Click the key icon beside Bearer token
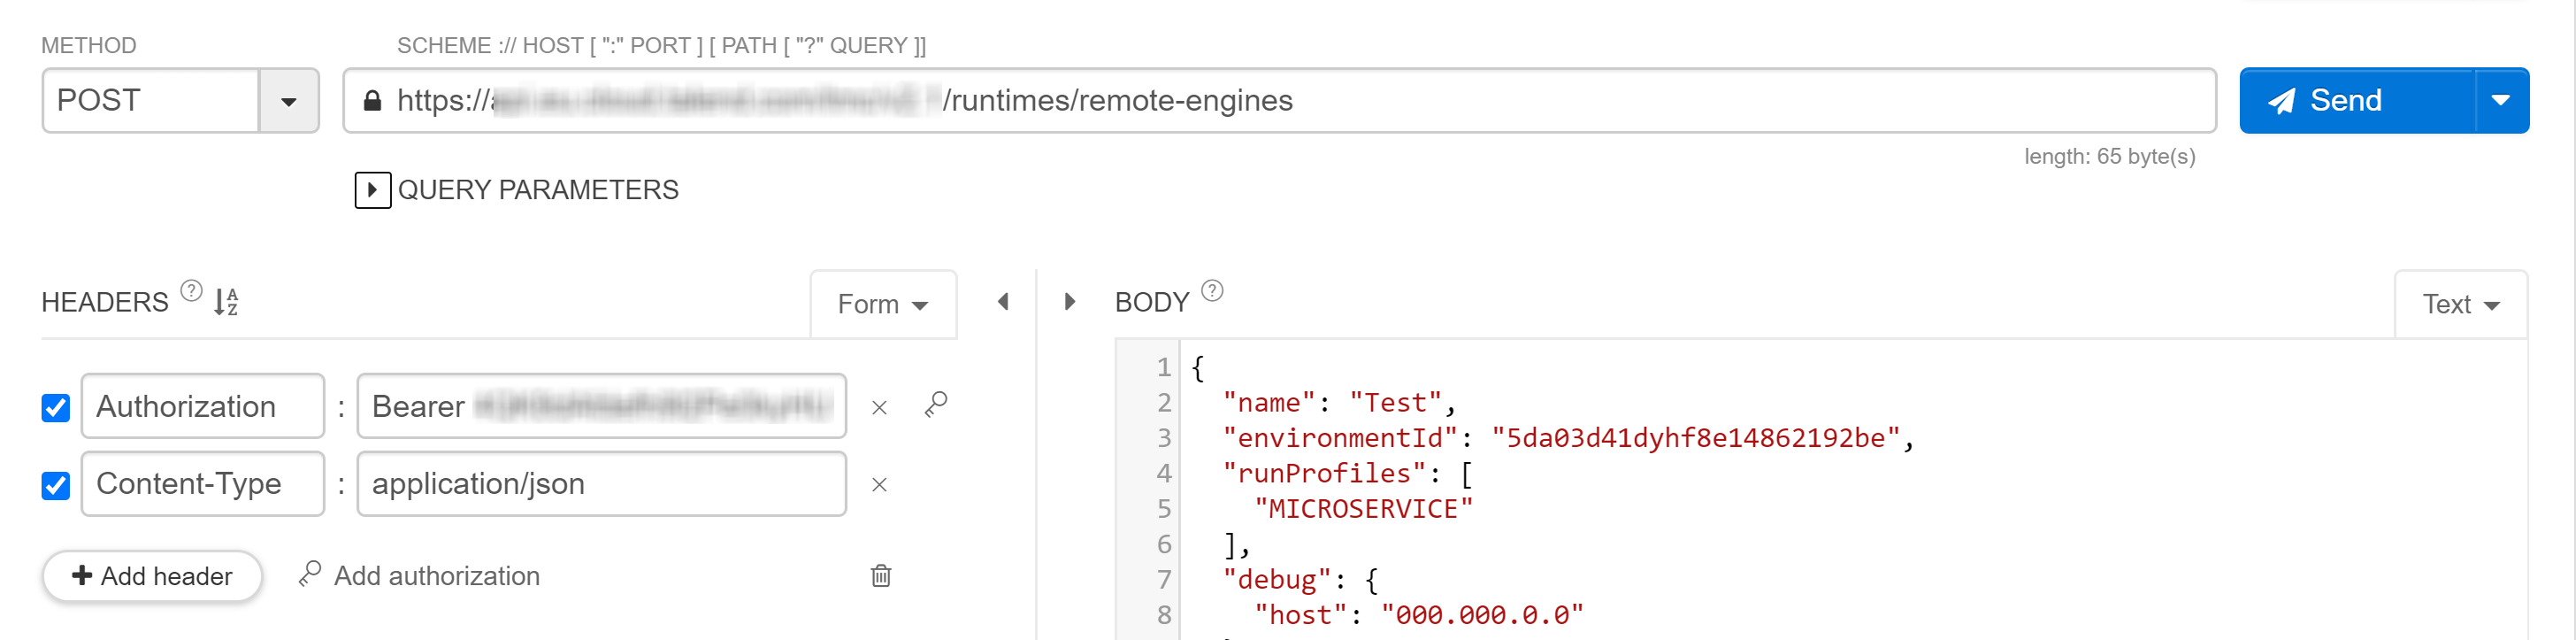The height and width of the screenshot is (640, 2576). pyautogui.click(x=936, y=405)
